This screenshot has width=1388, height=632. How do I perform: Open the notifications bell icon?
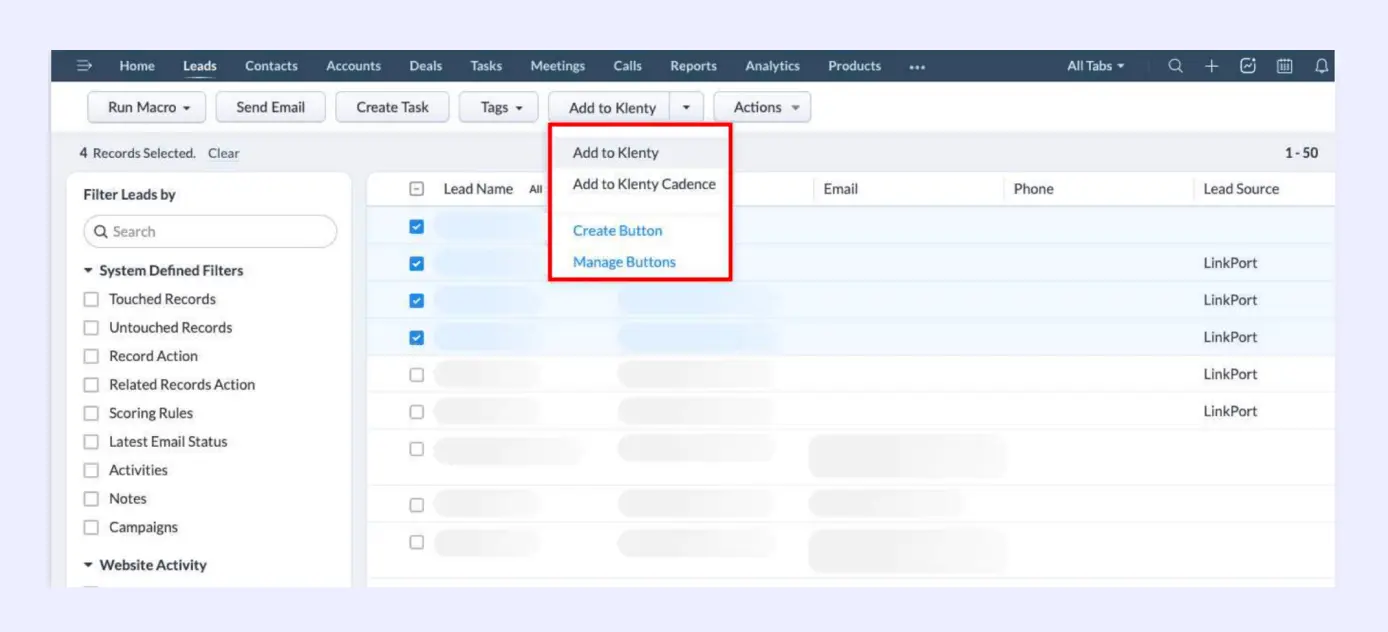(x=1321, y=66)
